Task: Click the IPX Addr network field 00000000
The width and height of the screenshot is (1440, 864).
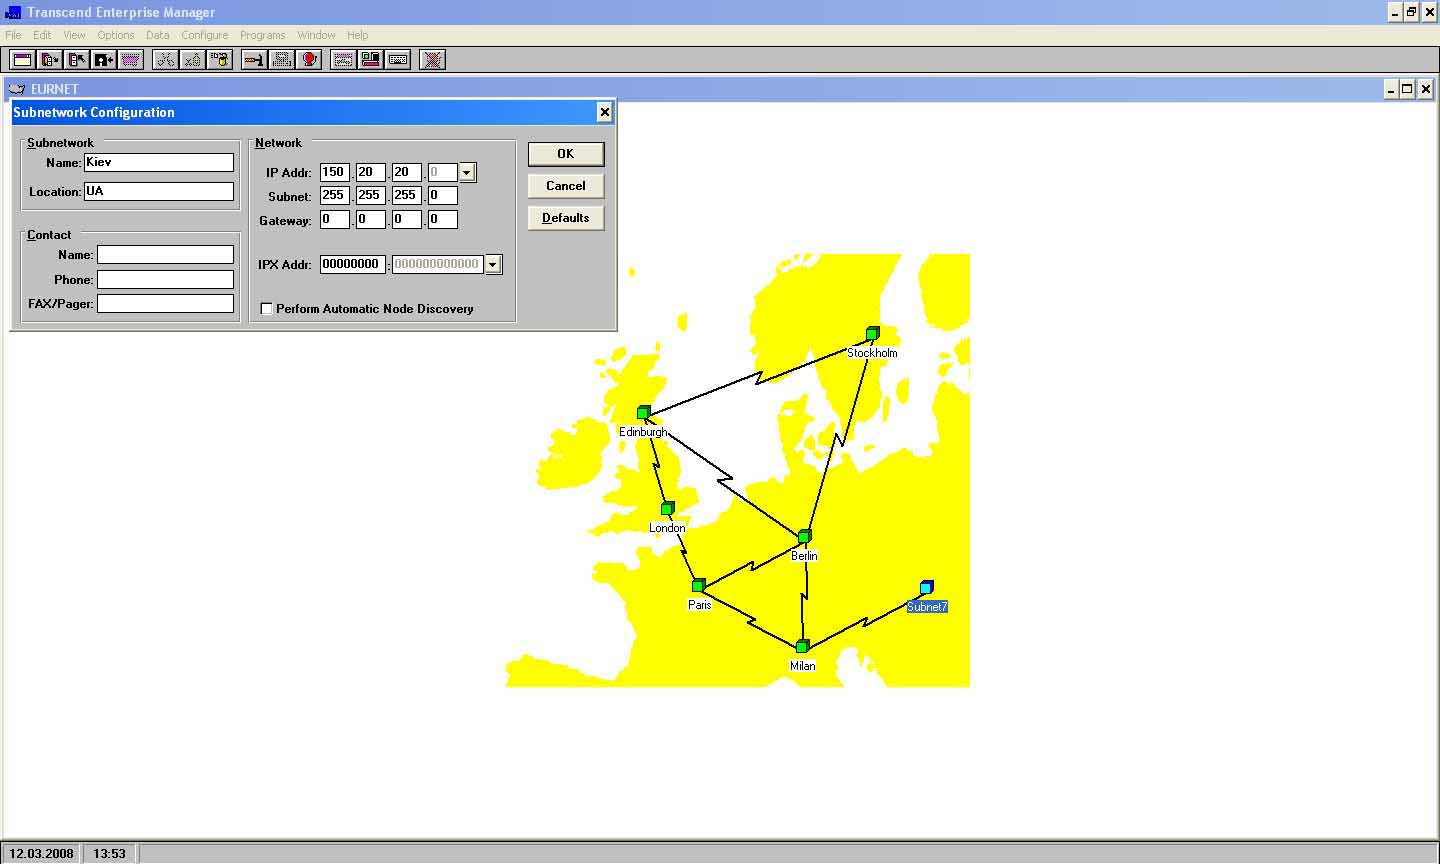Action: pos(353,265)
